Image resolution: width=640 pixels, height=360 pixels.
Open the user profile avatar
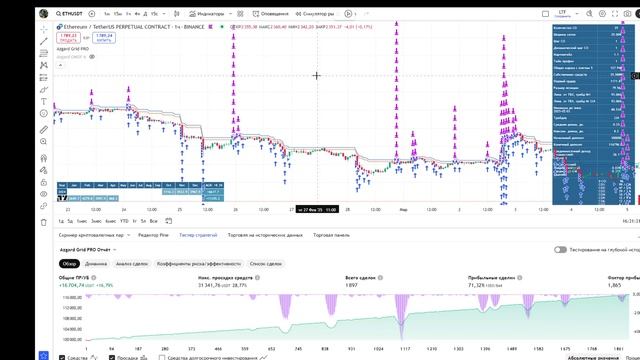point(44,13)
